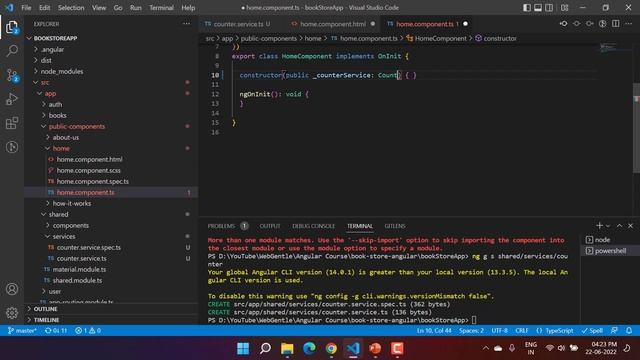Click synchronize changes in status bar
Image resolution: width=640 pixels, height=360 pixels.
click(56, 331)
